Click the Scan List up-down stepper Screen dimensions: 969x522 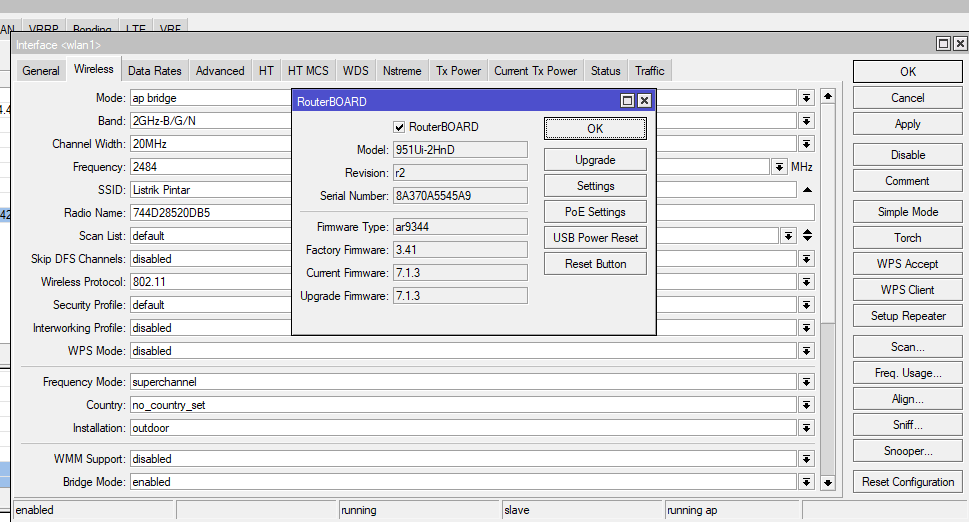(x=807, y=235)
